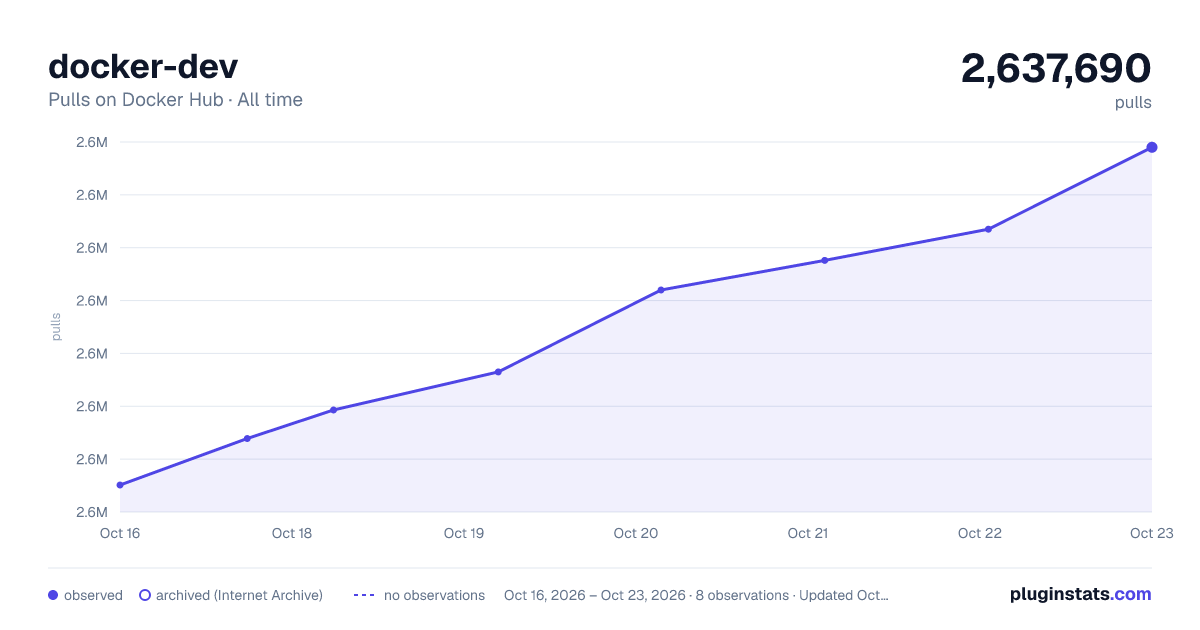Select the data point nearest the Oct 21 label
This screenshot has width=1200, height=630.
(825, 260)
